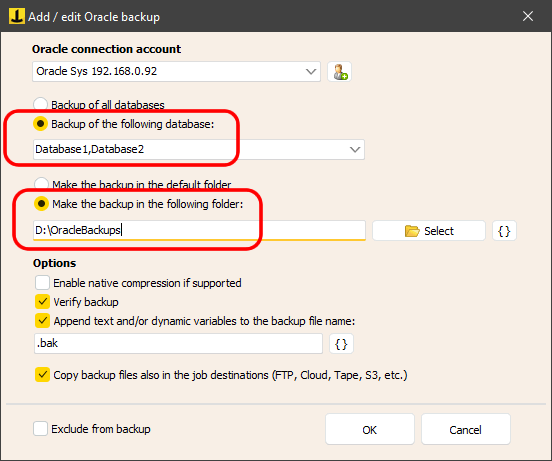This screenshot has height=461, width=552.
Task: Check the Exclude from backup box
Action: point(40,429)
